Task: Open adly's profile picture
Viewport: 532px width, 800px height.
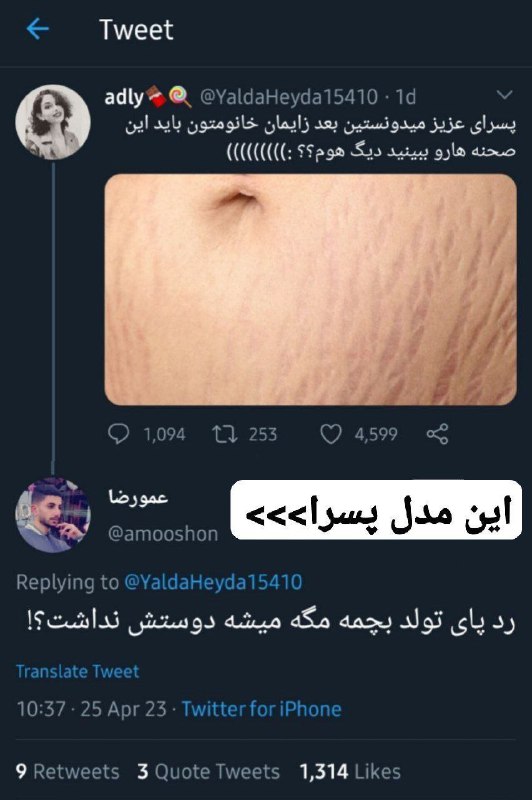Action: point(53,122)
